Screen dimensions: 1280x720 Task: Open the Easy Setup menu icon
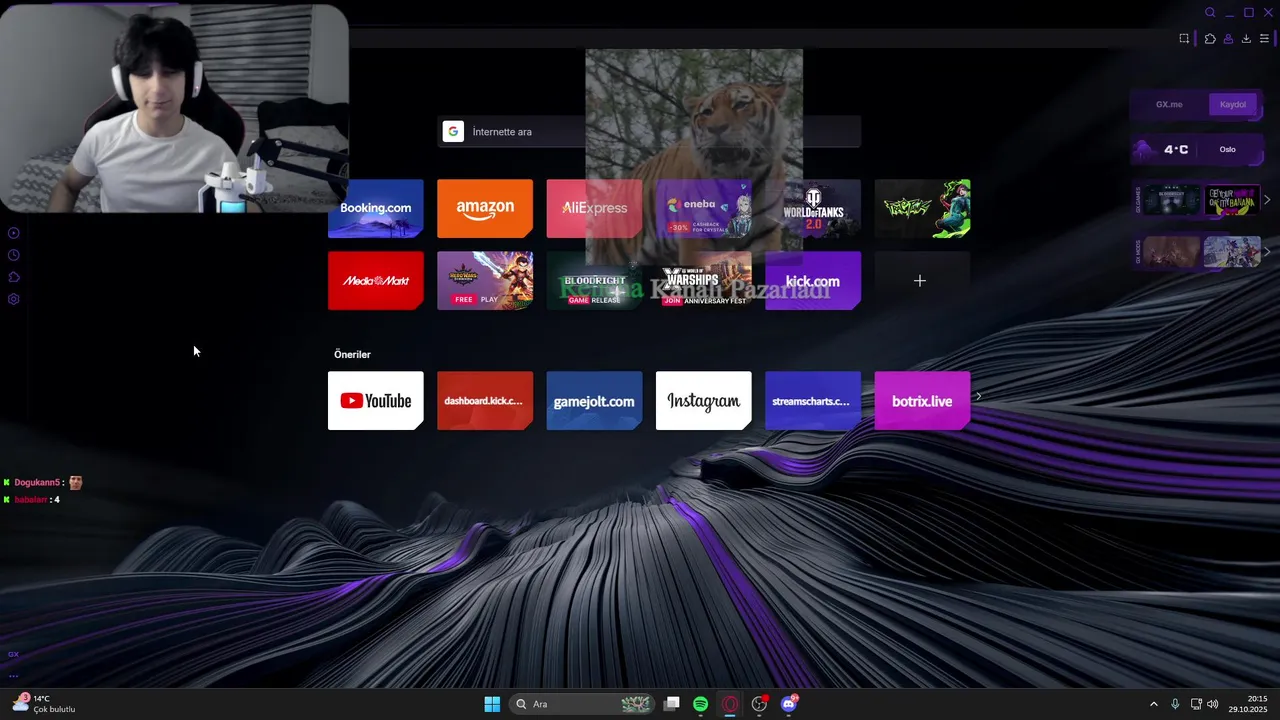[x=1264, y=39]
